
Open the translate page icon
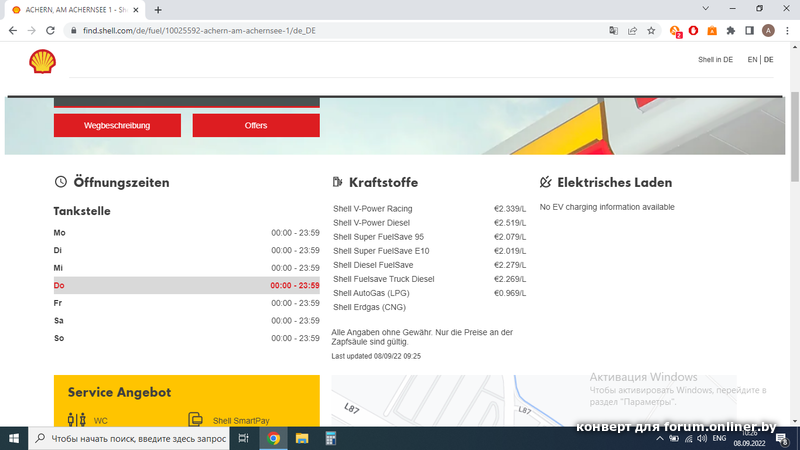(x=613, y=31)
